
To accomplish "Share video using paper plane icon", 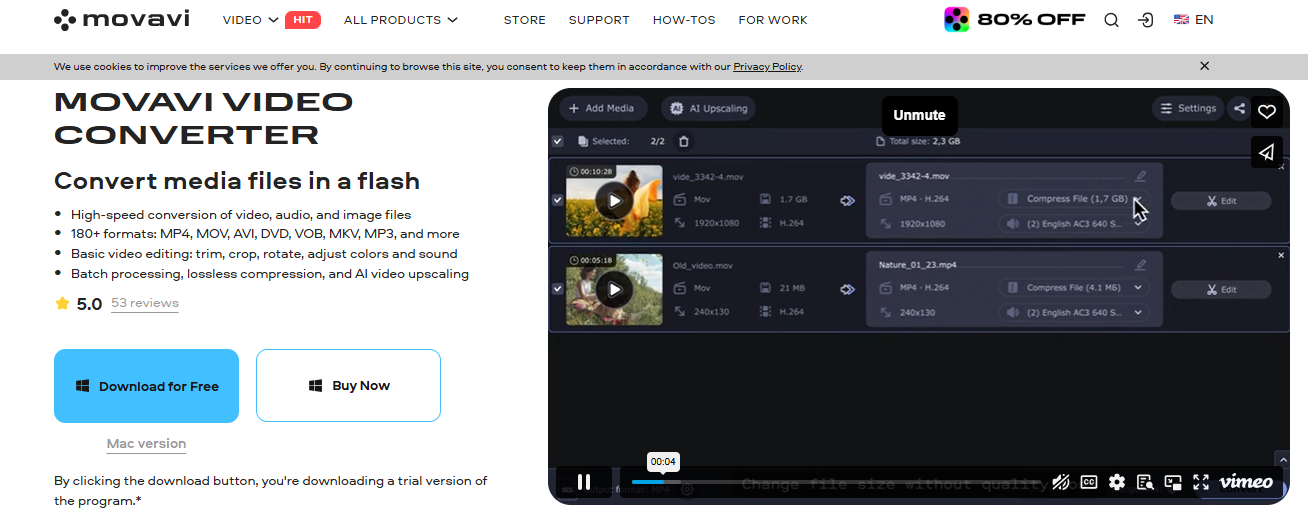I will (x=1266, y=152).
